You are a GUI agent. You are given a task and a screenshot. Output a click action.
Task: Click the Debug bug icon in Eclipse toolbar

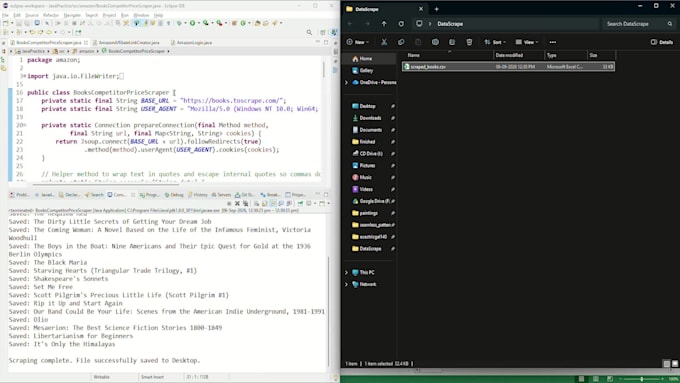179,23
